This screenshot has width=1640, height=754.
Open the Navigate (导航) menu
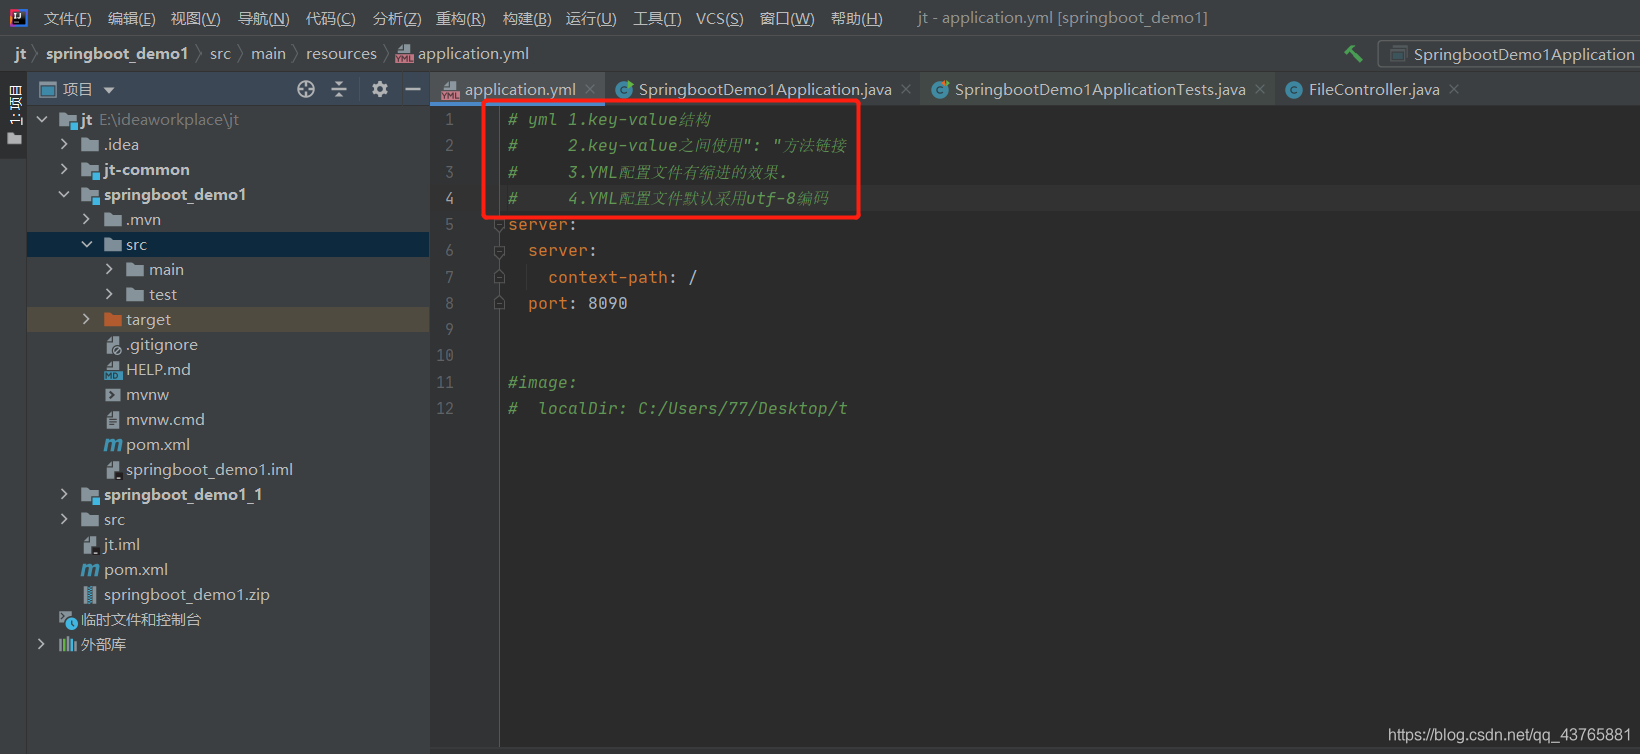click(263, 19)
